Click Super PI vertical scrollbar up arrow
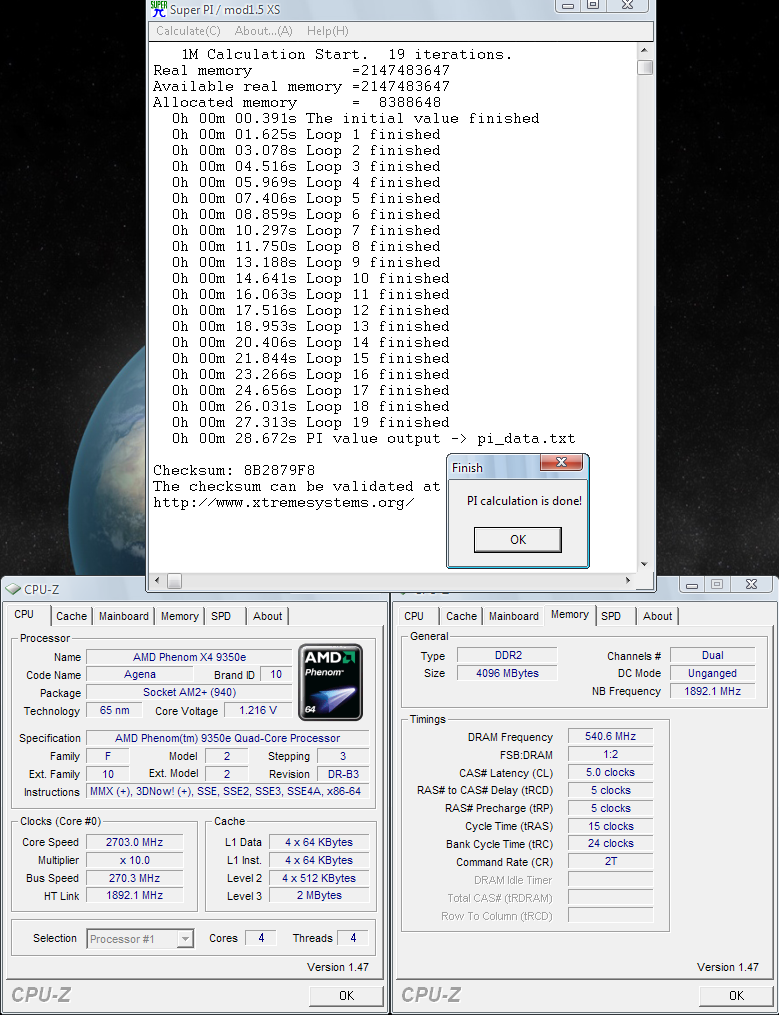 (644, 50)
